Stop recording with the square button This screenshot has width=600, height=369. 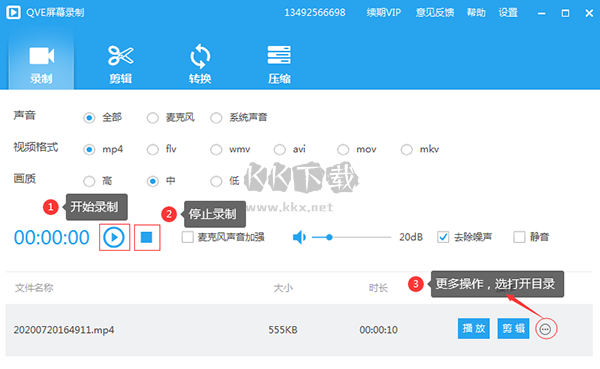coord(147,237)
